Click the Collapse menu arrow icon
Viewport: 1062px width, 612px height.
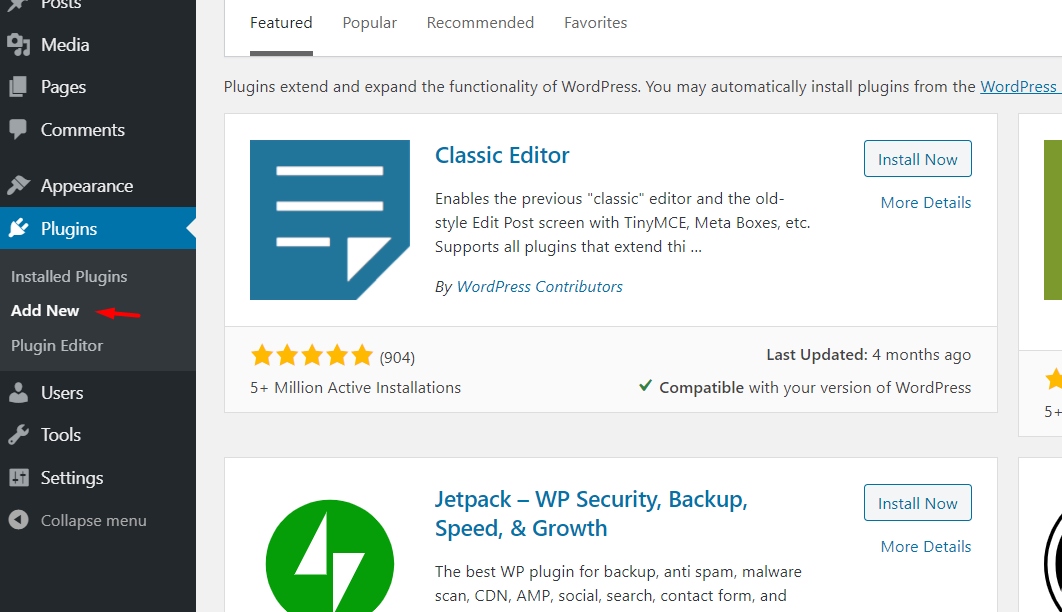point(18,520)
